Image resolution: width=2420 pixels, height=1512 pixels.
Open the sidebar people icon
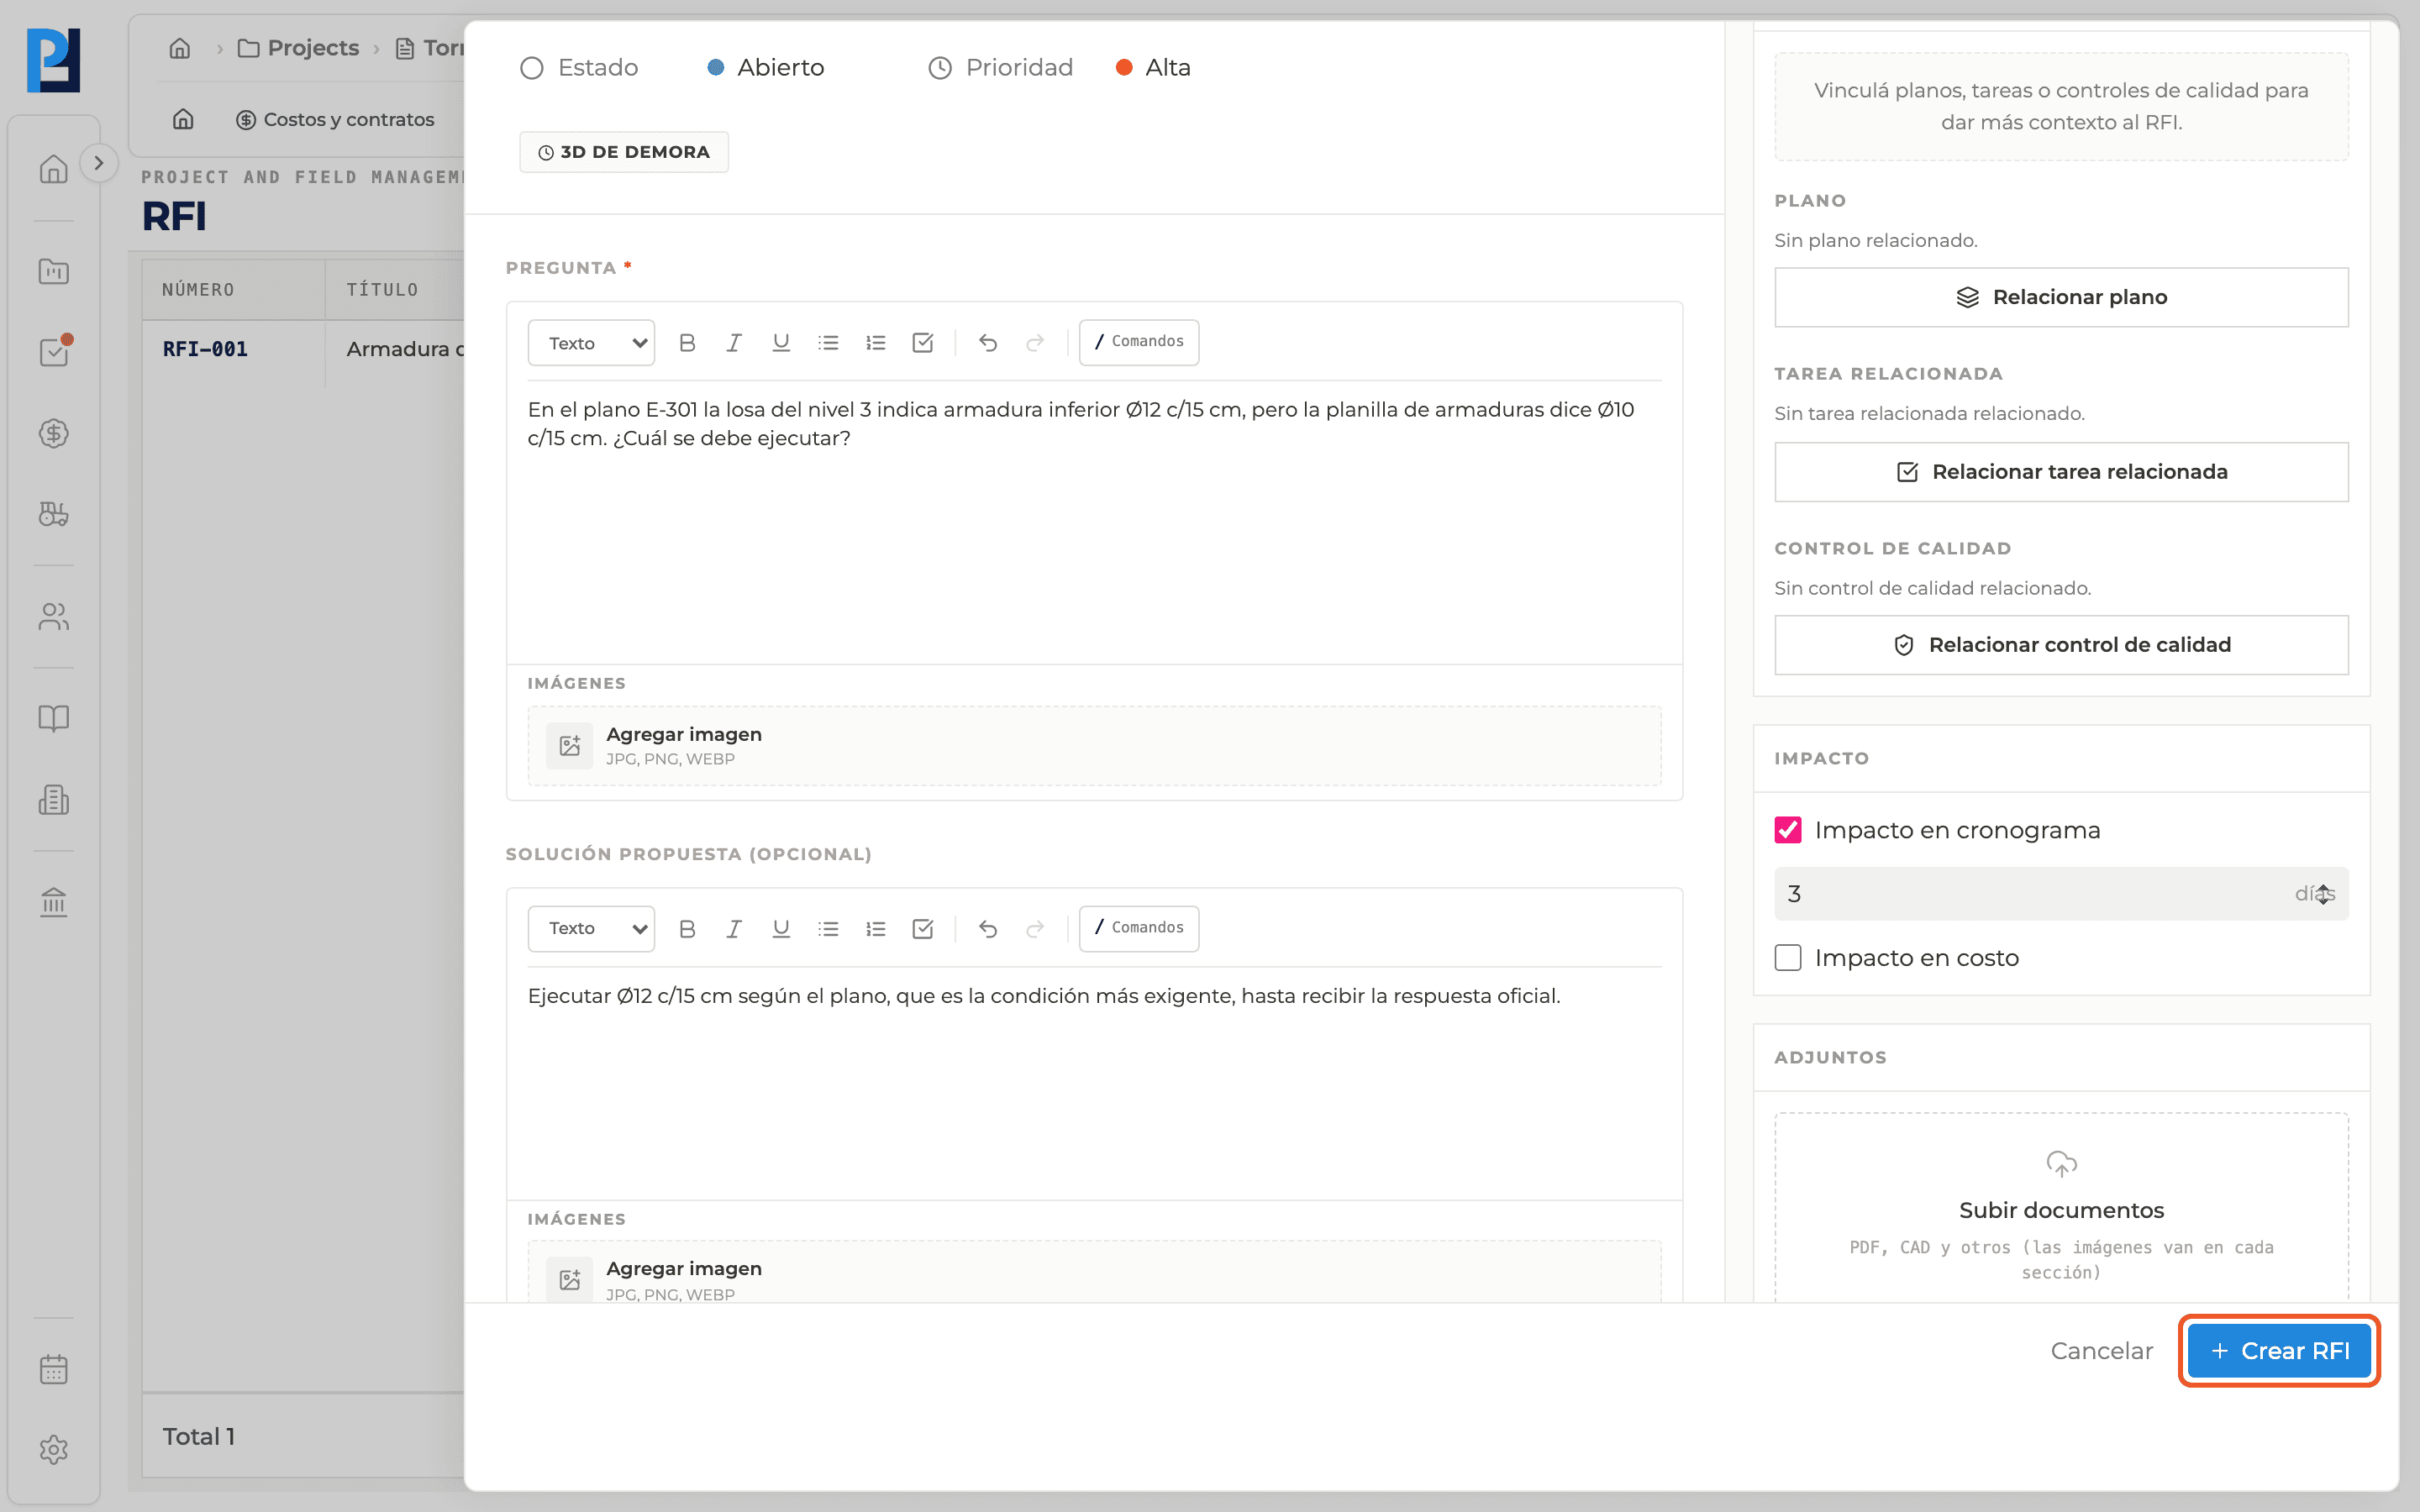click(x=54, y=617)
